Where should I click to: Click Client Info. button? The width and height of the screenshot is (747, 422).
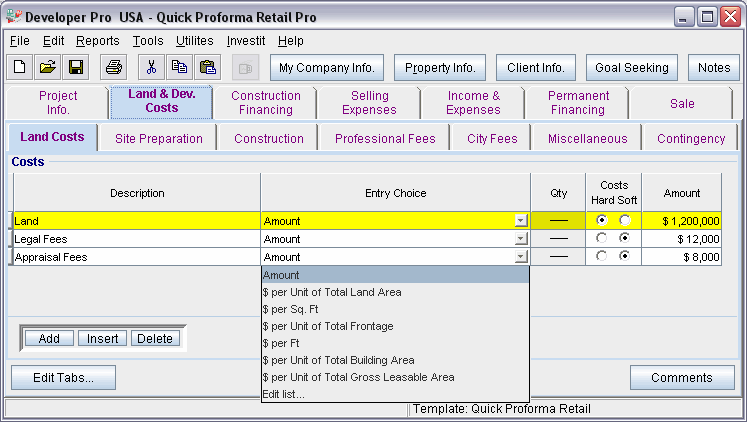coord(536,68)
